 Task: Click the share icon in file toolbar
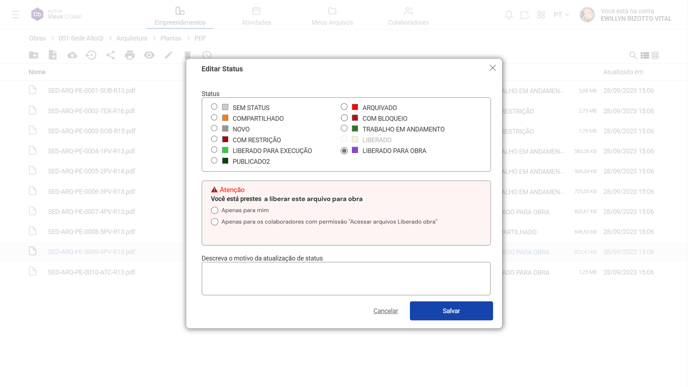[x=111, y=55]
